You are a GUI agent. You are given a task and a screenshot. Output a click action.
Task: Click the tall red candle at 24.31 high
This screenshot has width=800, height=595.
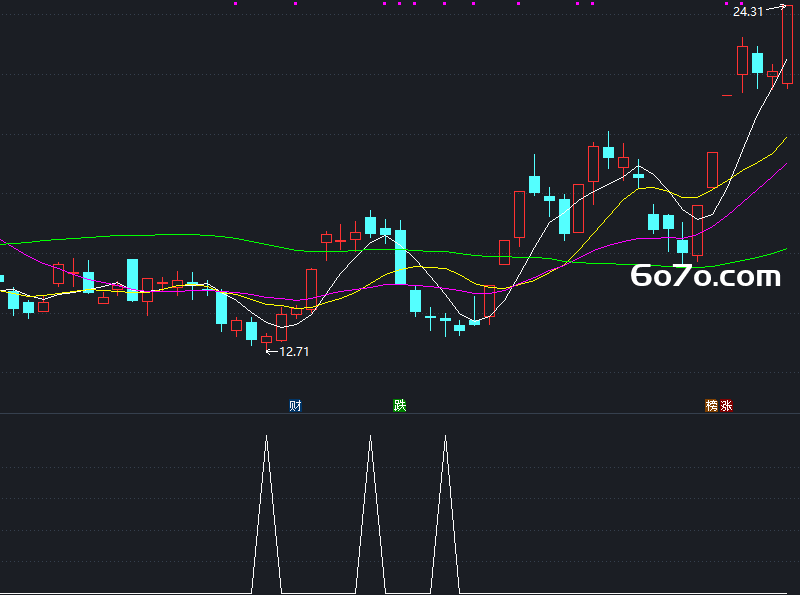tap(787, 45)
